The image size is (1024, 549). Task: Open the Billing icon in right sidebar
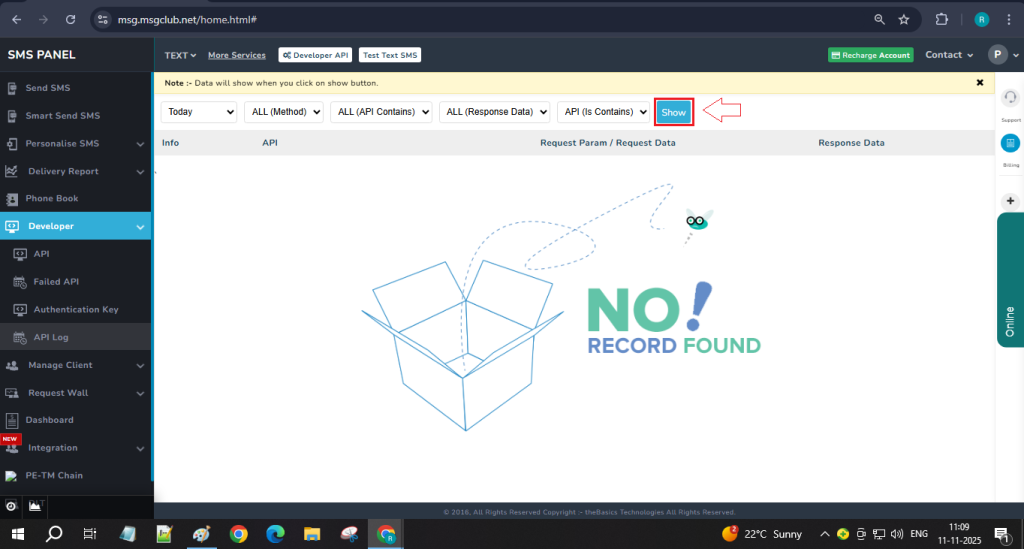(1010, 144)
